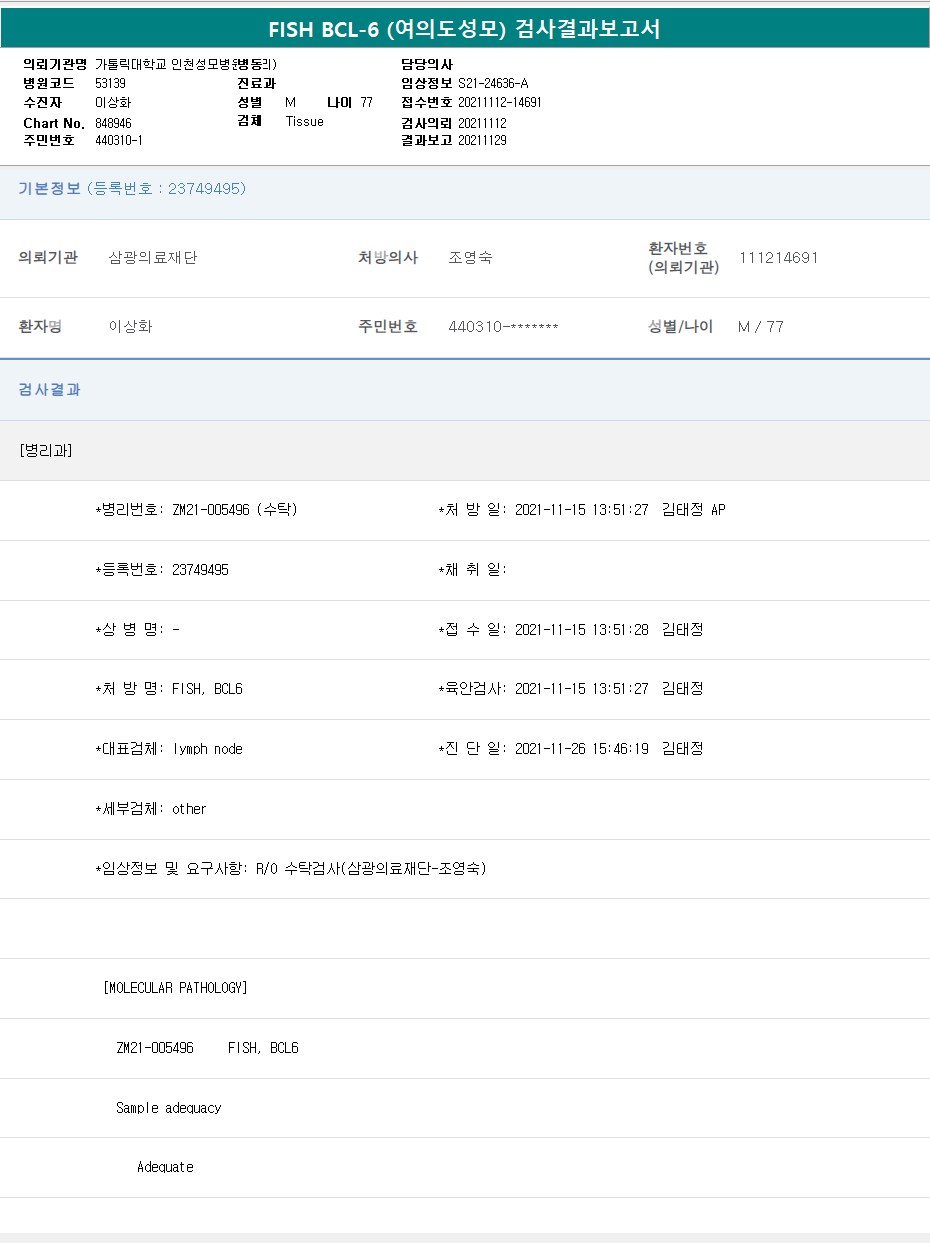Select patient number 111214691

778,258
